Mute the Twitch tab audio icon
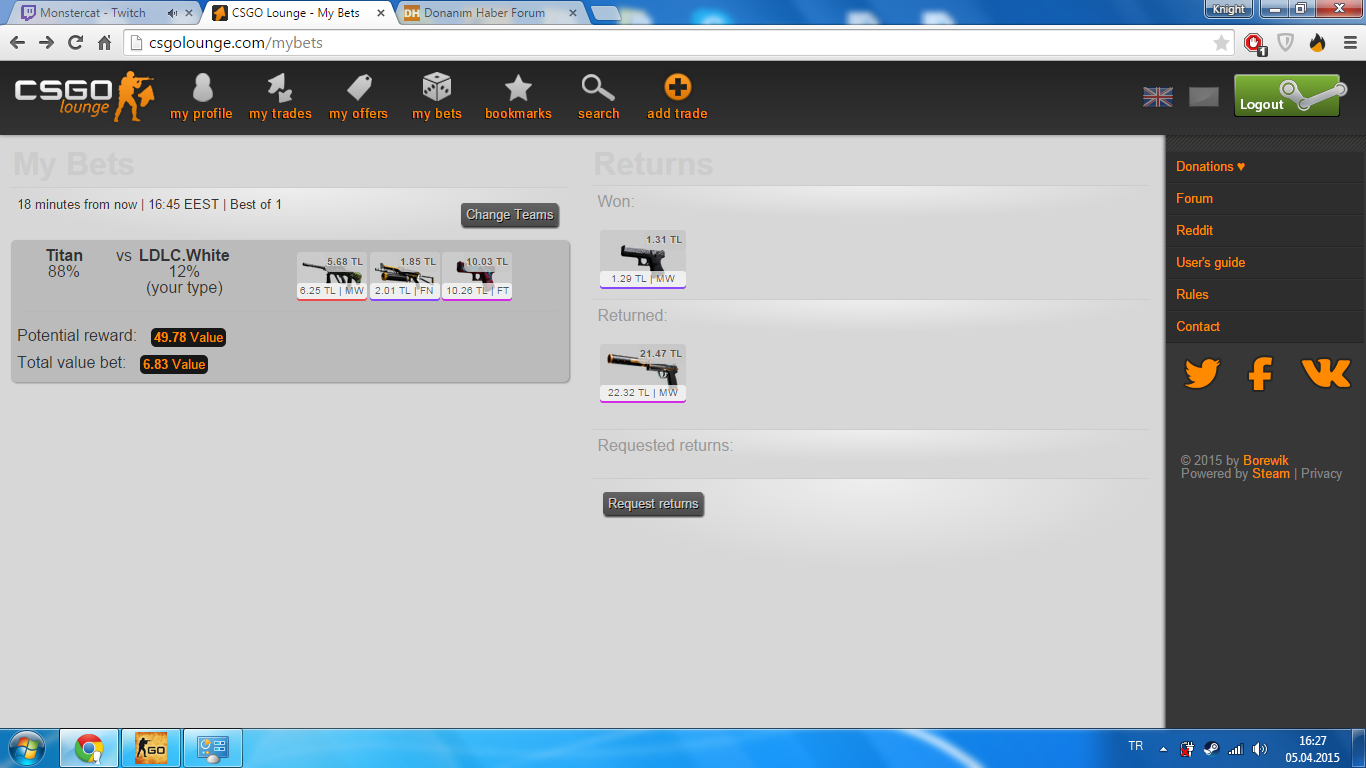1366x768 pixels. pyautogui.click(x=173, y=13)
